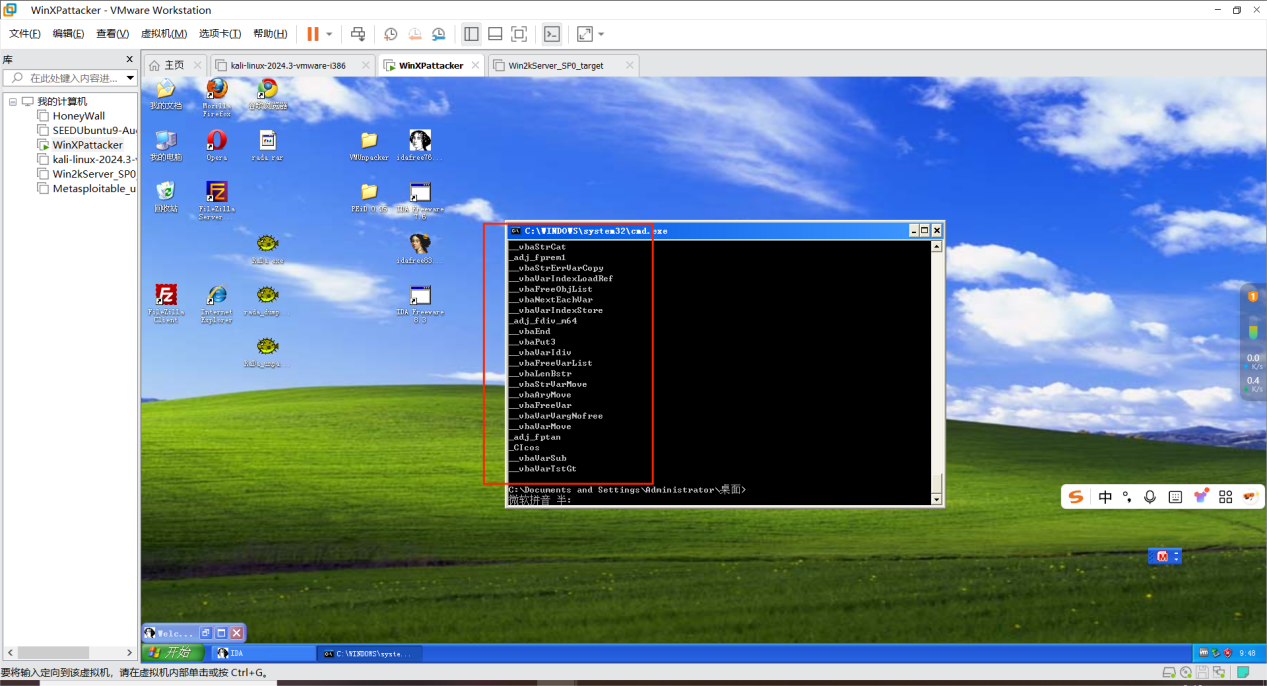Open the power options arrow beside pause
The width and height of the screenshot is (1267, 686).
click(x=329, y=34)
